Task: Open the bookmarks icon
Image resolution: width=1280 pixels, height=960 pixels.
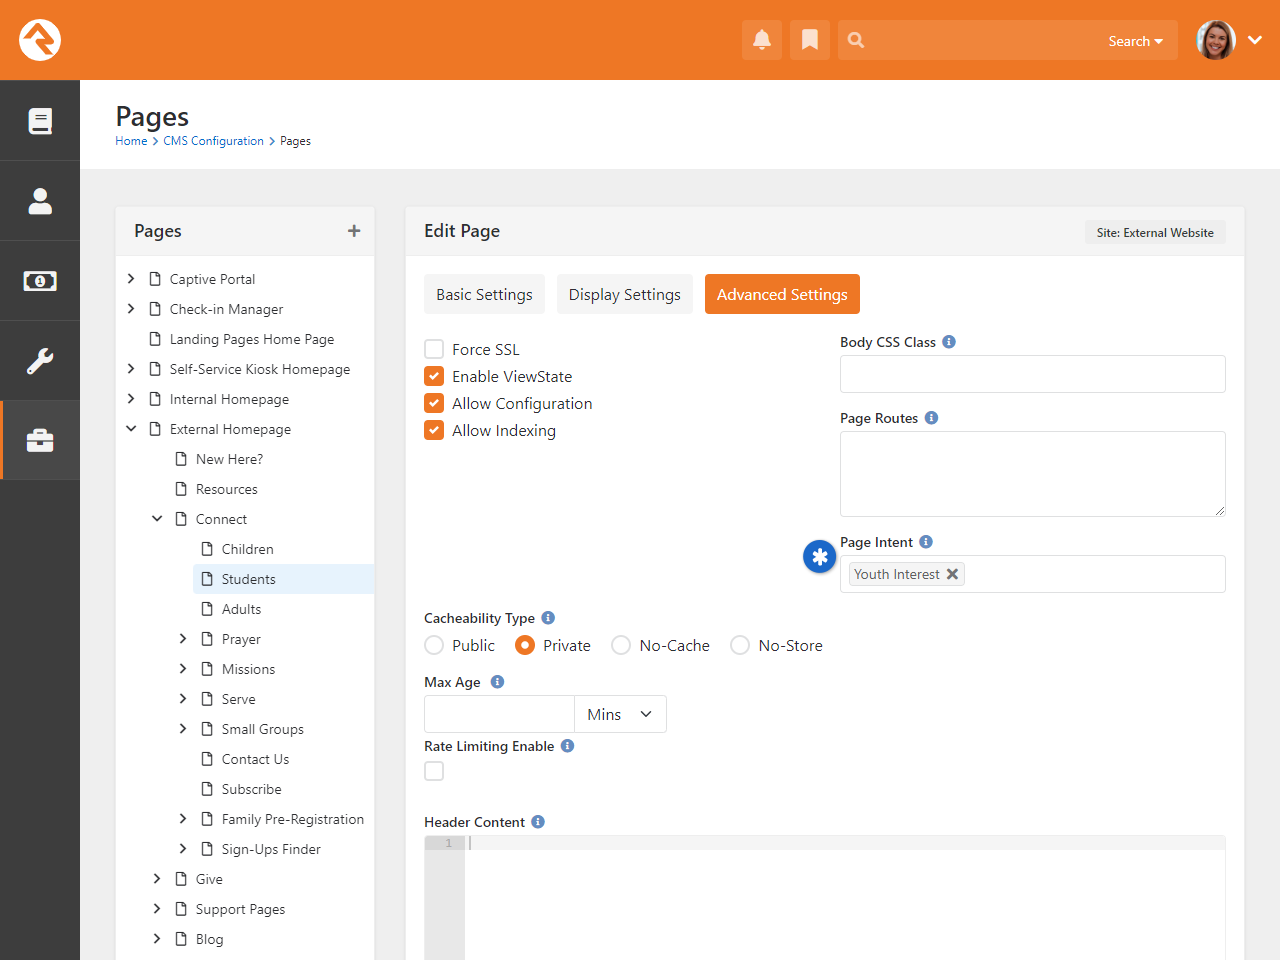Action: click(810, 40)
